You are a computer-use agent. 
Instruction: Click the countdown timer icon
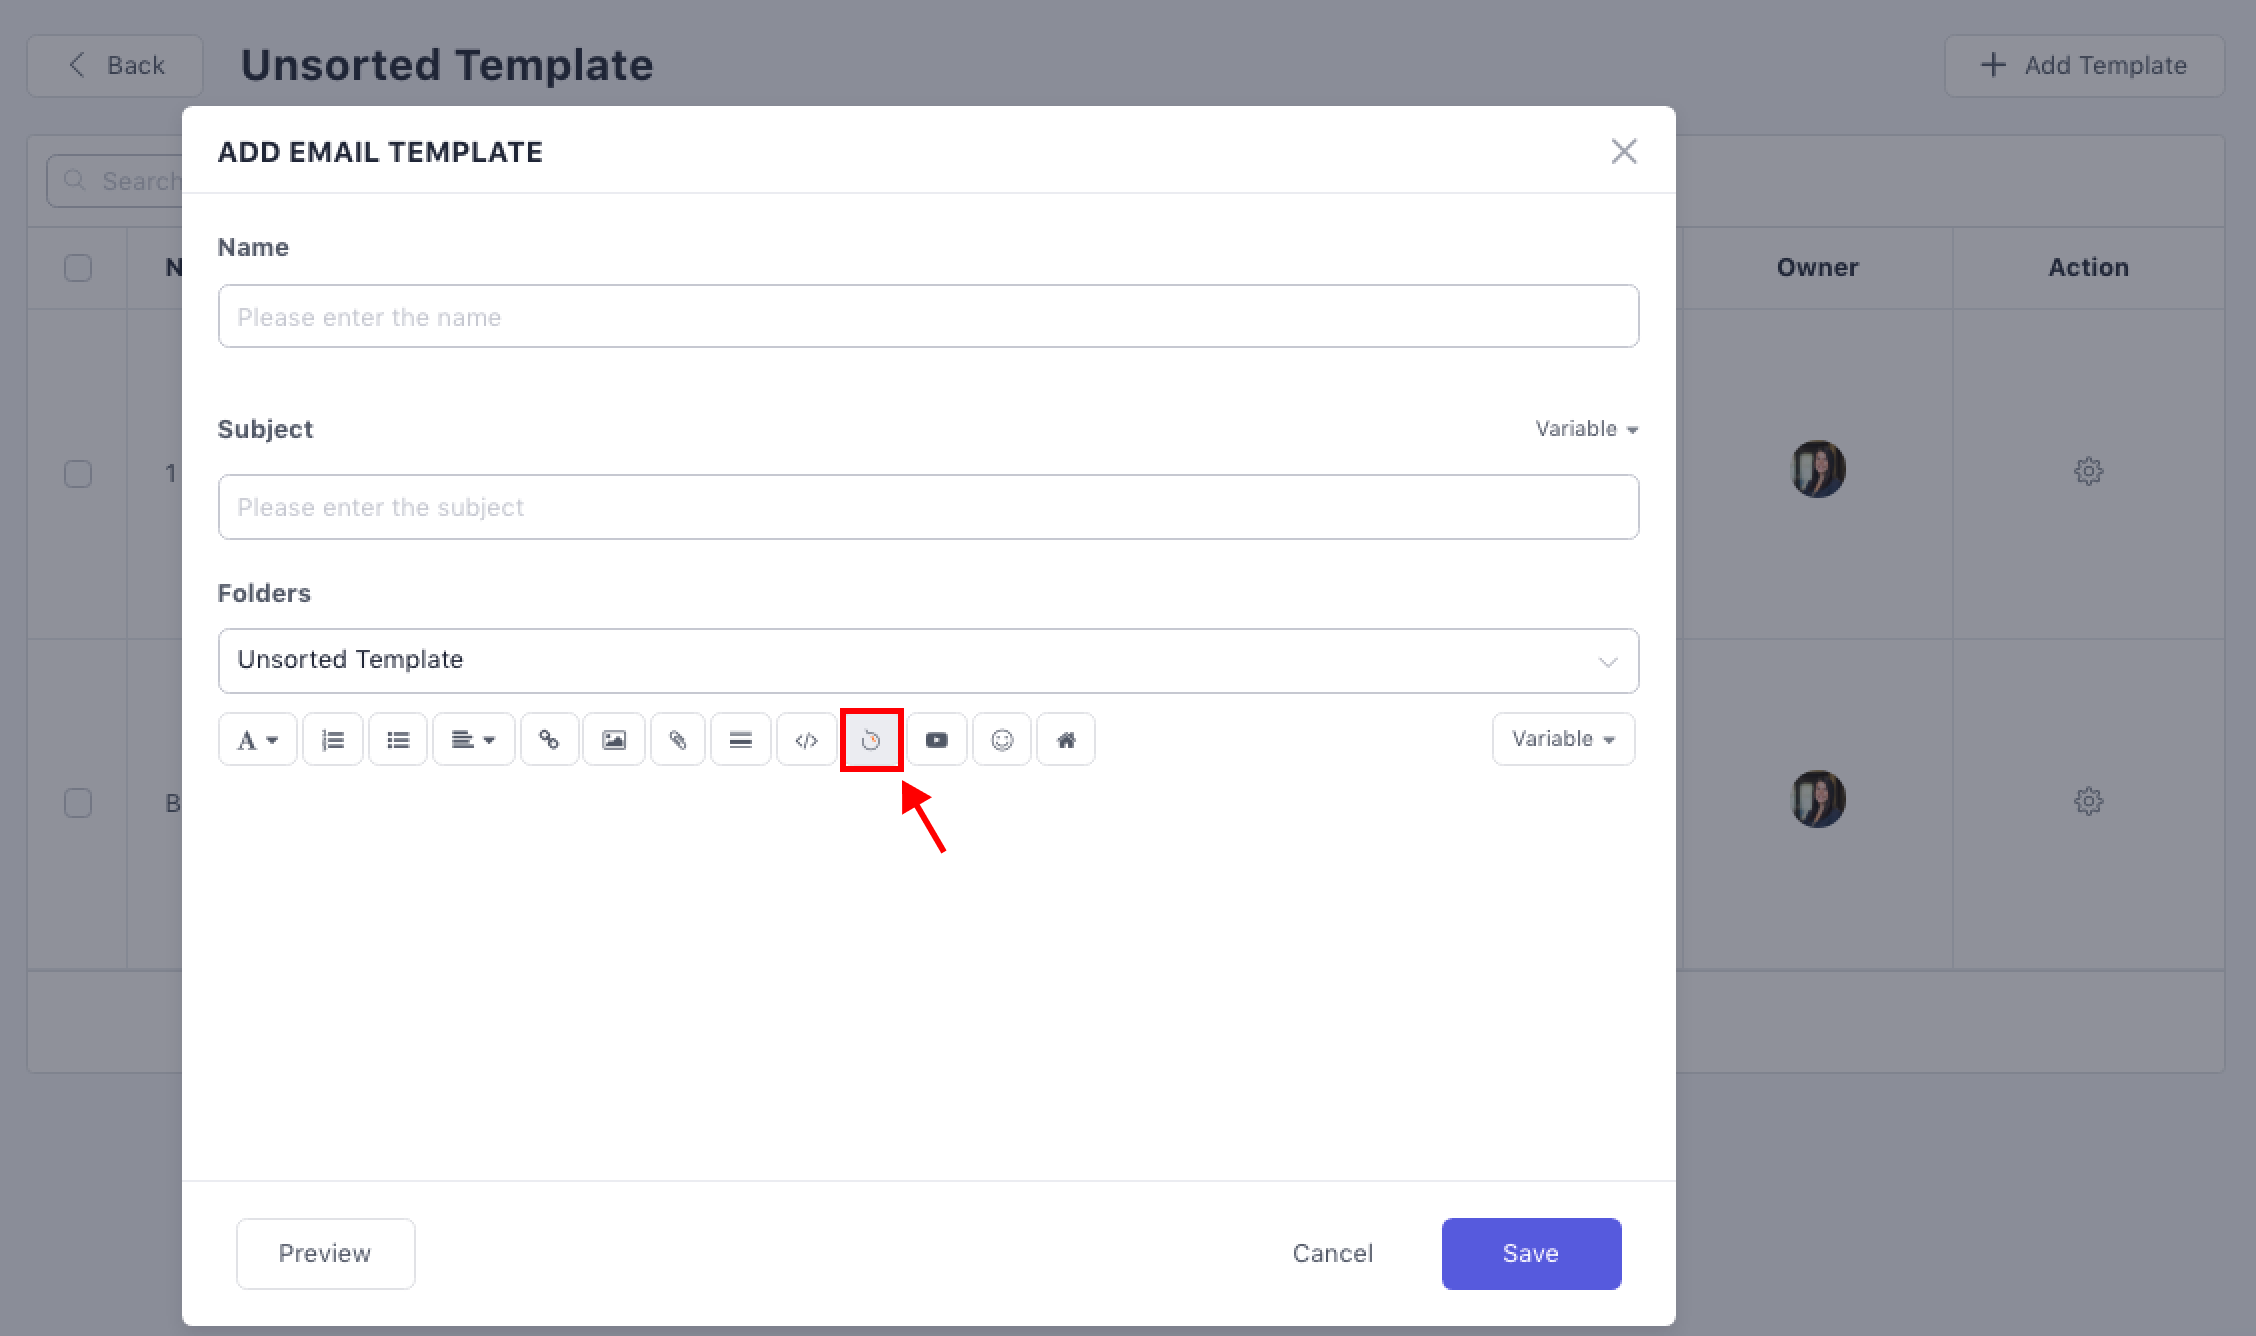(x=871, y=740)
